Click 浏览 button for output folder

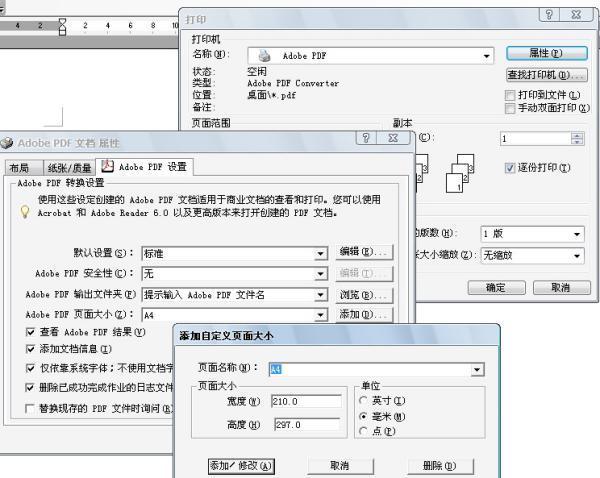(364, 295)
